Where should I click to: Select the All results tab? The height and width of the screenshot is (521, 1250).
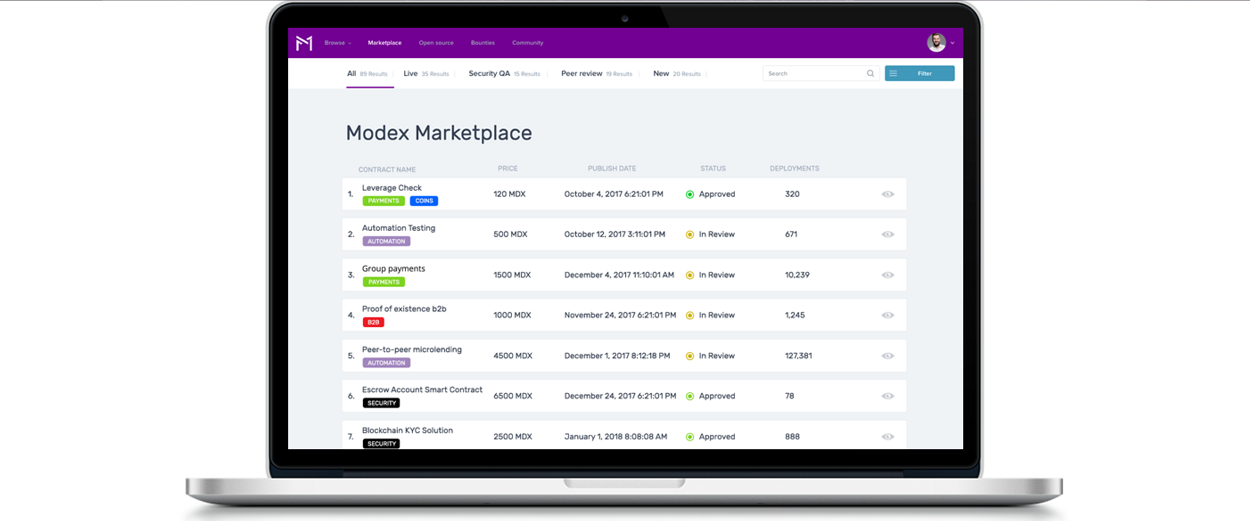coord(367,73)
